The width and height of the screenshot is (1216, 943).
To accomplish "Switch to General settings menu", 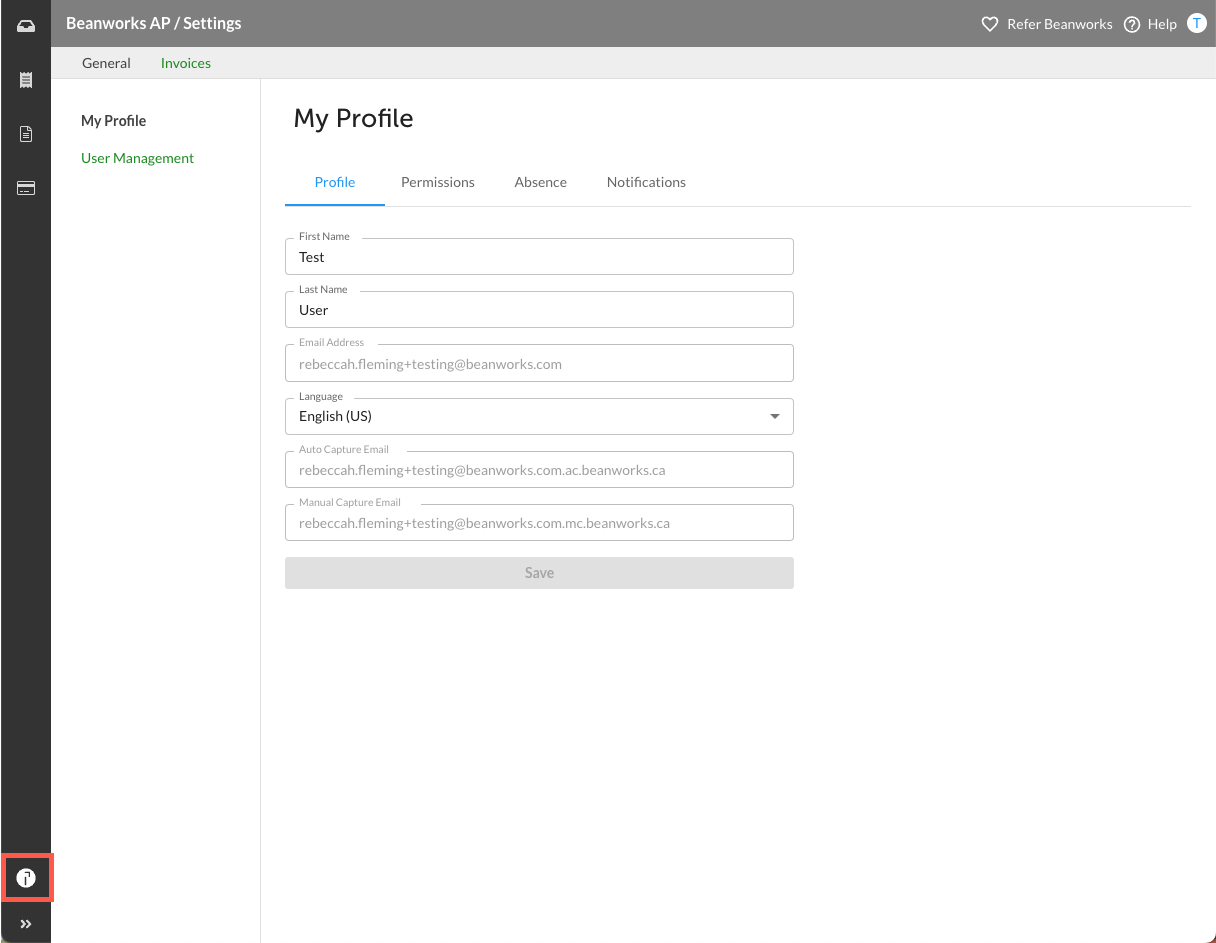I will point(106,63).
